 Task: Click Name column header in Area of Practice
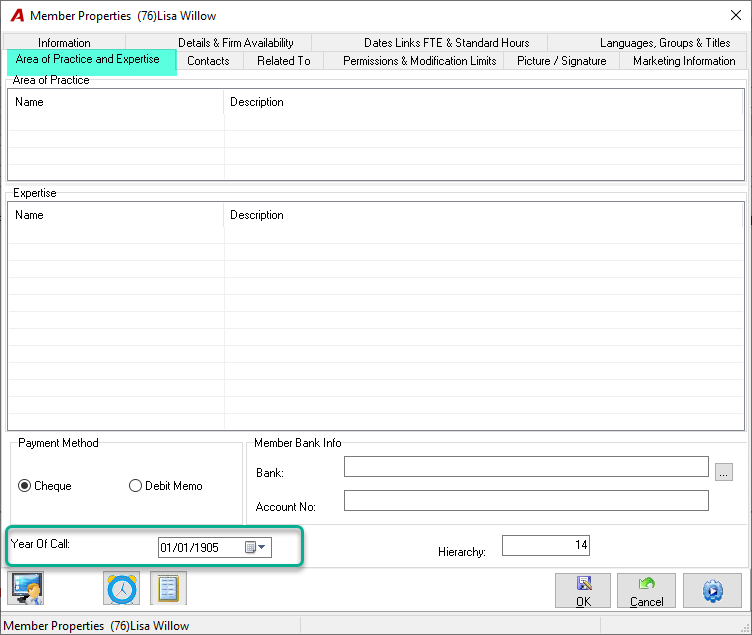click(116, 102)
